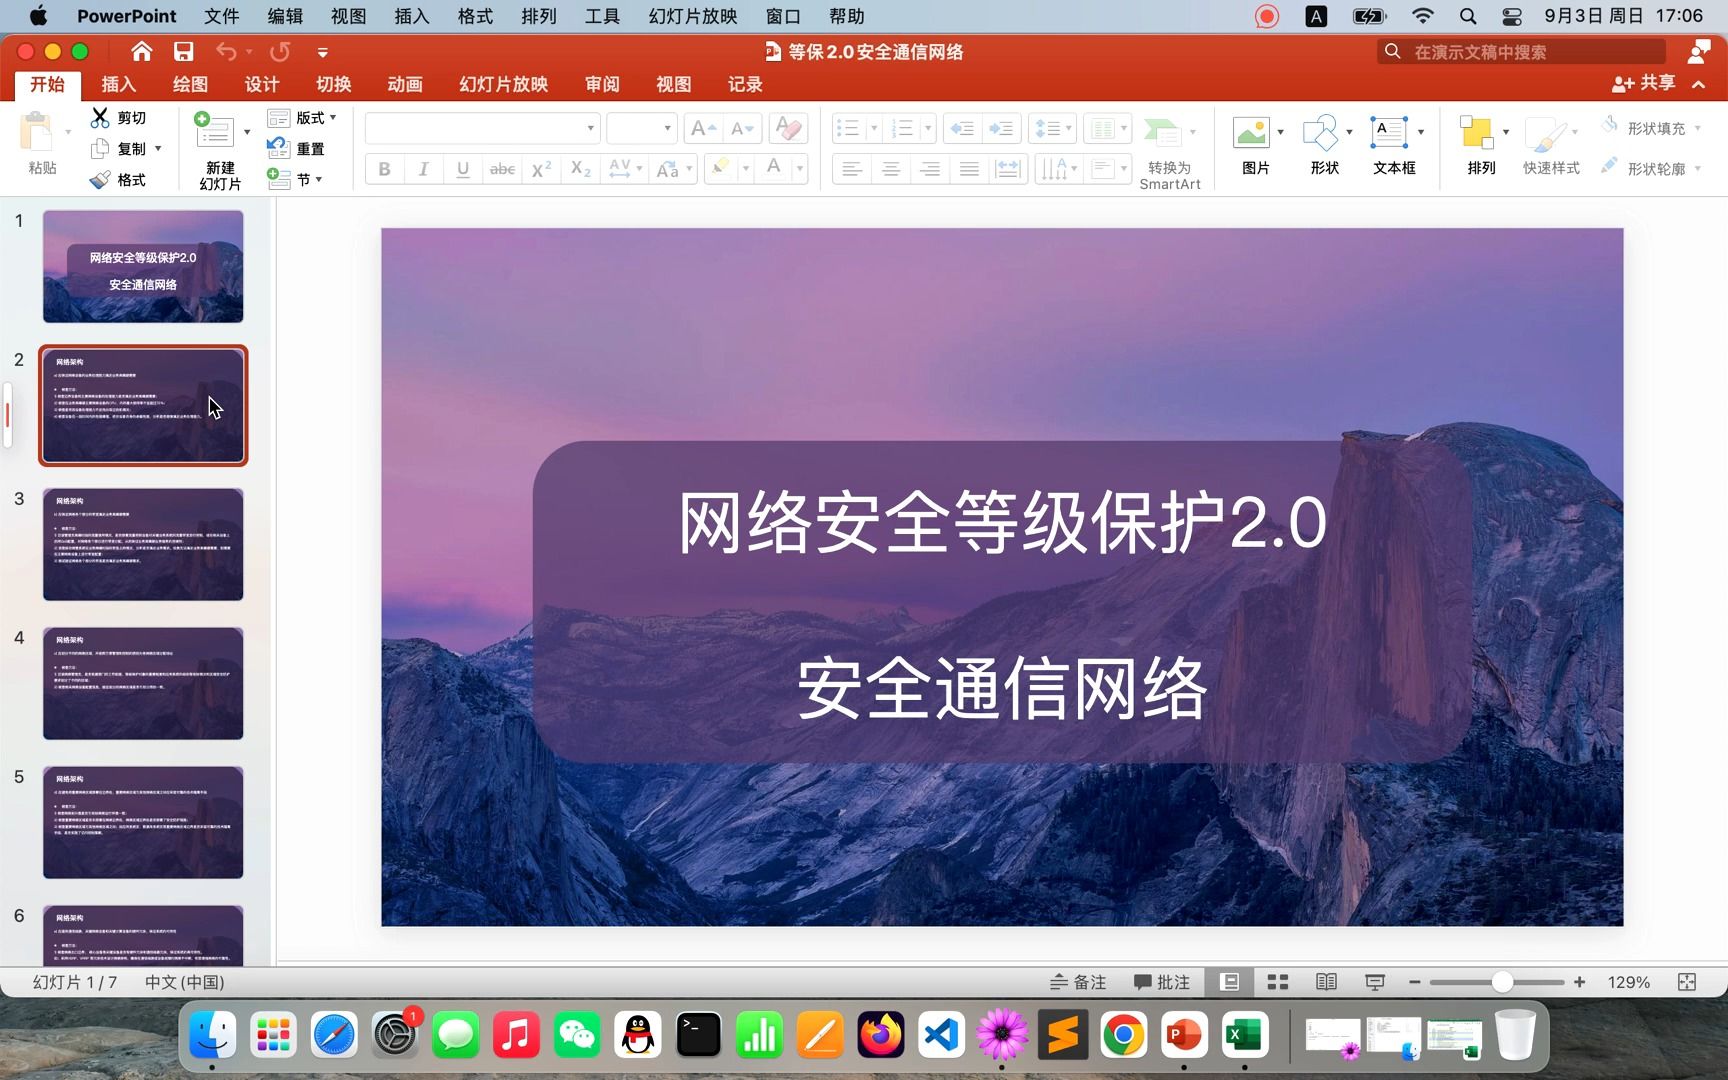
Task: Select slide 3 thumbnail
Action: pyautogui.click(x=143, y=545)
